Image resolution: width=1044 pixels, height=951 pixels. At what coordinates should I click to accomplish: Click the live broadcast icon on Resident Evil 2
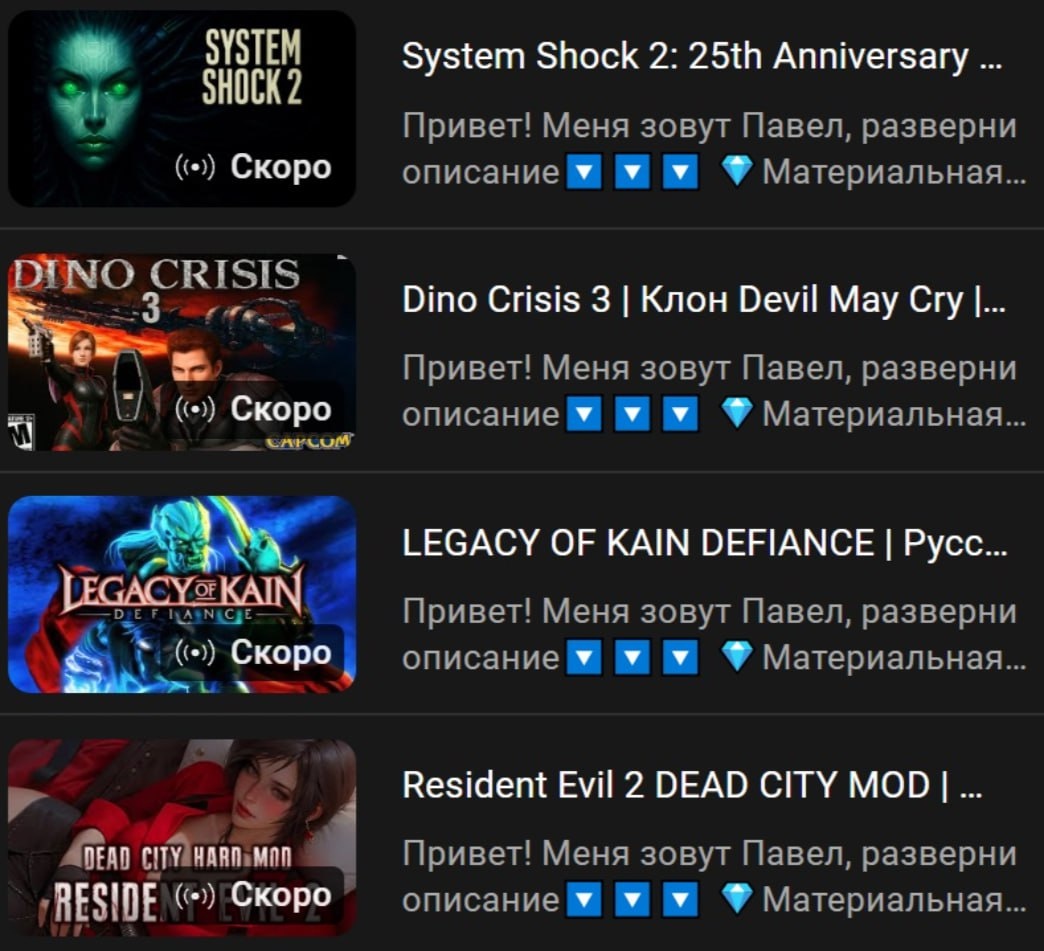[195, 895]
